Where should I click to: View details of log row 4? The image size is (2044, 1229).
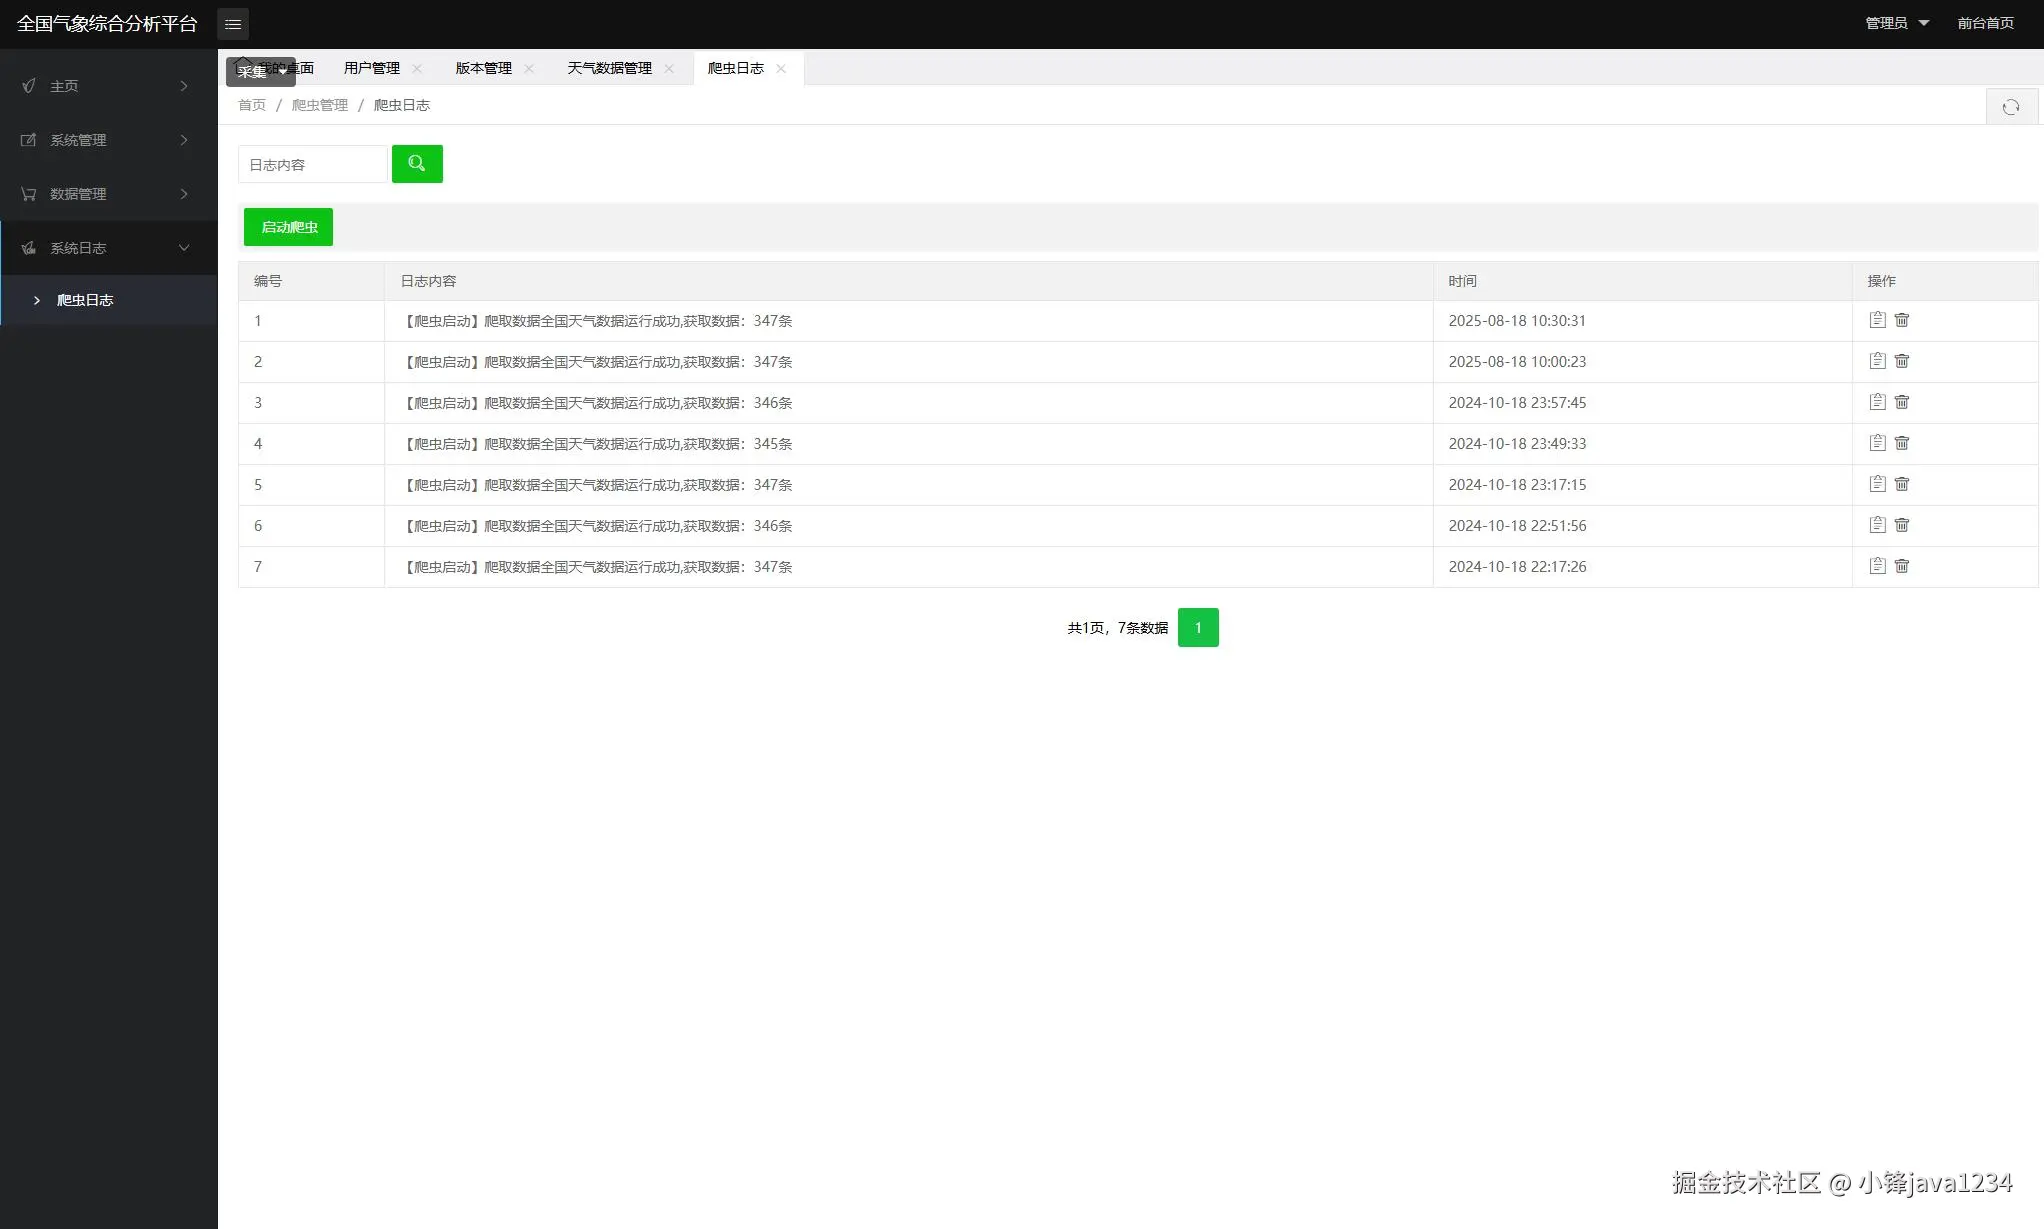[x=1877, y=443]
